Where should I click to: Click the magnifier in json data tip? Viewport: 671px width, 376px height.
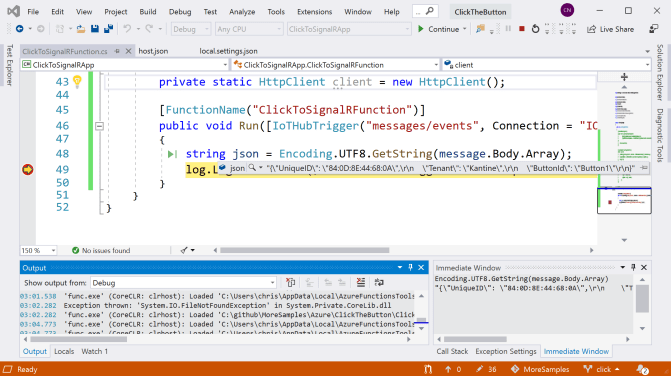tap(252, 168)
